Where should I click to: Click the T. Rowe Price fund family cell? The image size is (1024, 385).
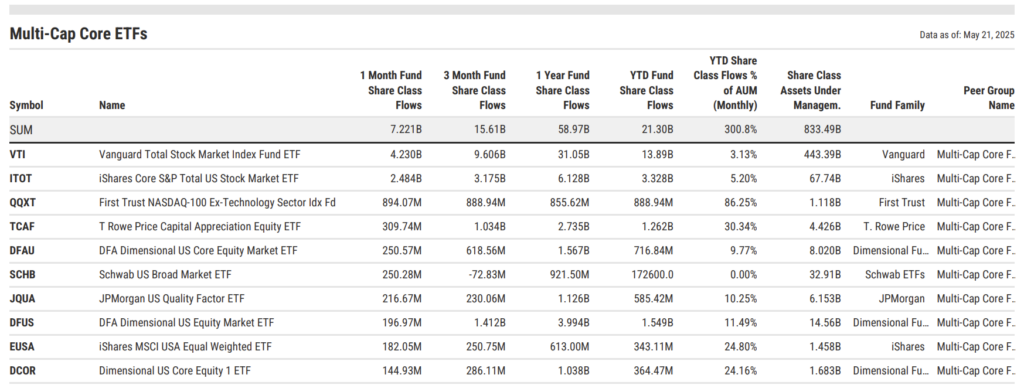click(x=894, y=226)
